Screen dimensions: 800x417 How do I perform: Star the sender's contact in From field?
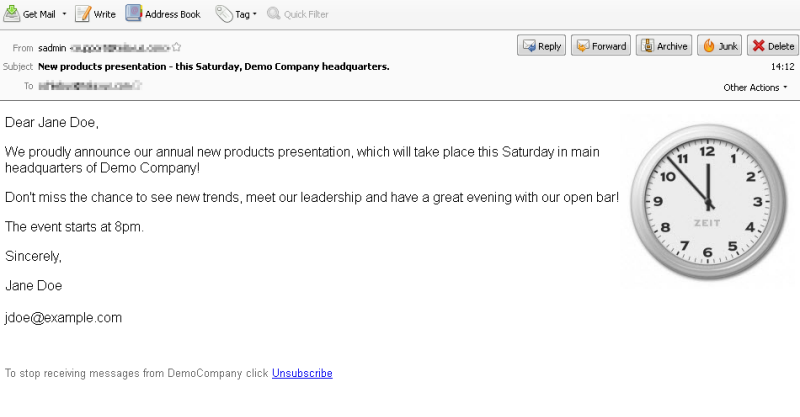pyautogui.click(x=177, y=46)
